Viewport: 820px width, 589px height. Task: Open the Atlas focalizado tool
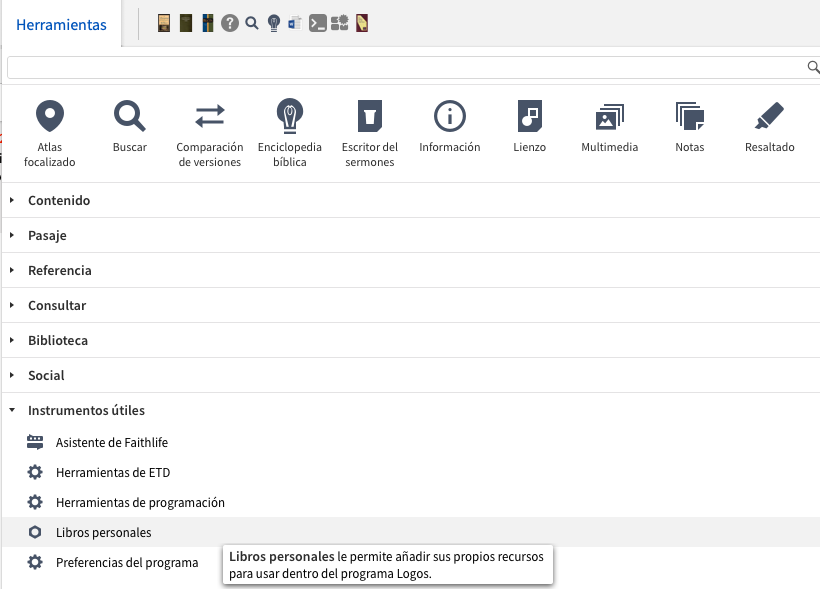pos(50,117)
